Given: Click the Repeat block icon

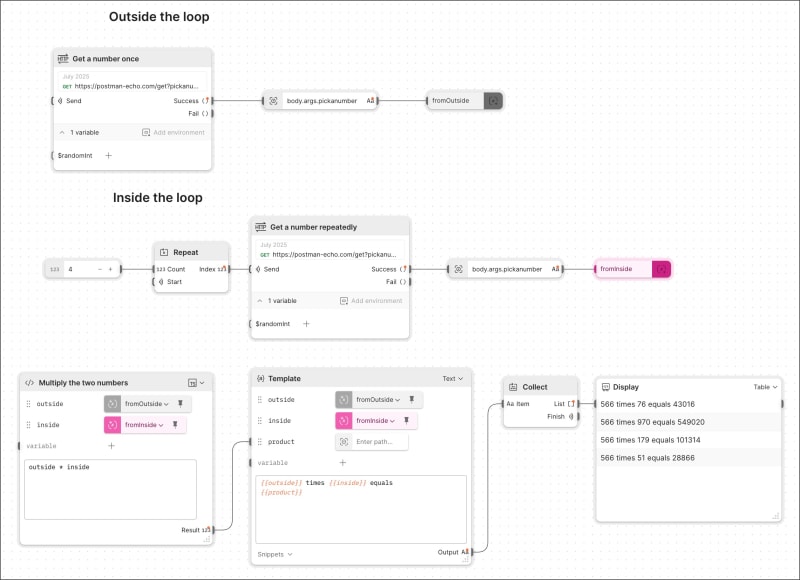Looking at the screenshot, I should tap(163, 252).
